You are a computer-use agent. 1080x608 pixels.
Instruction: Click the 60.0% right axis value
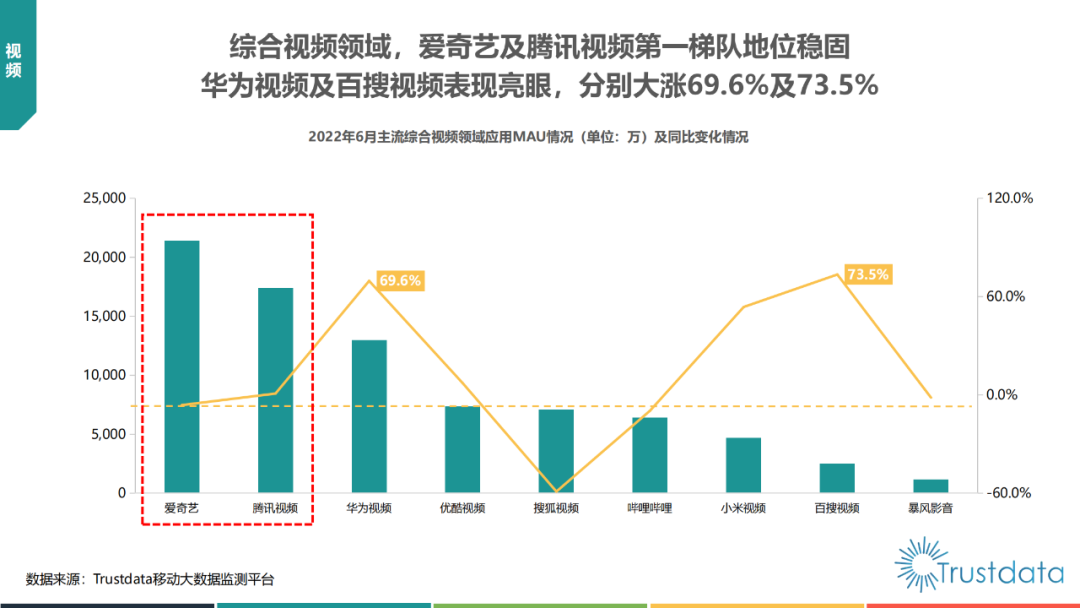[x=1006, y=297]
